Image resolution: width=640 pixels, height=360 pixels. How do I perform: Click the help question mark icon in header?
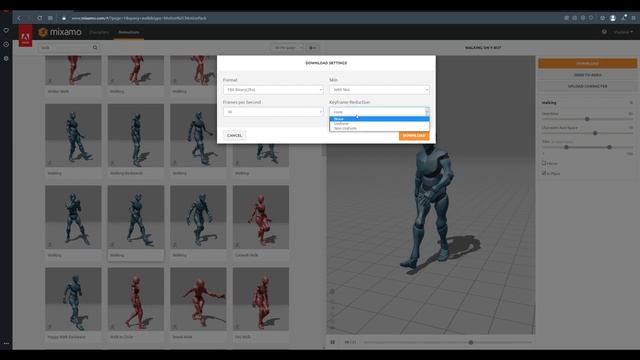pyautogui.click(x=604, y=32)
